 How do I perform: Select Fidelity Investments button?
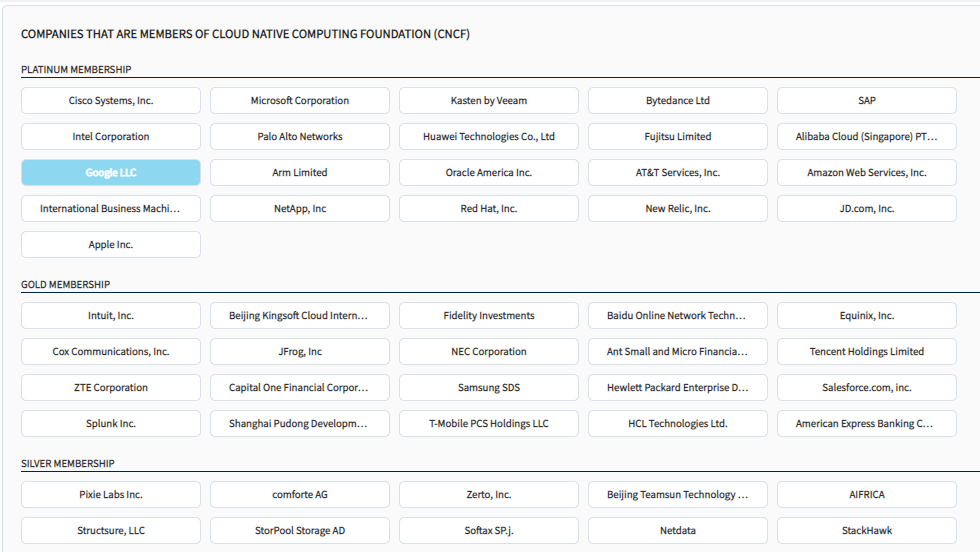tap(489, 316)
